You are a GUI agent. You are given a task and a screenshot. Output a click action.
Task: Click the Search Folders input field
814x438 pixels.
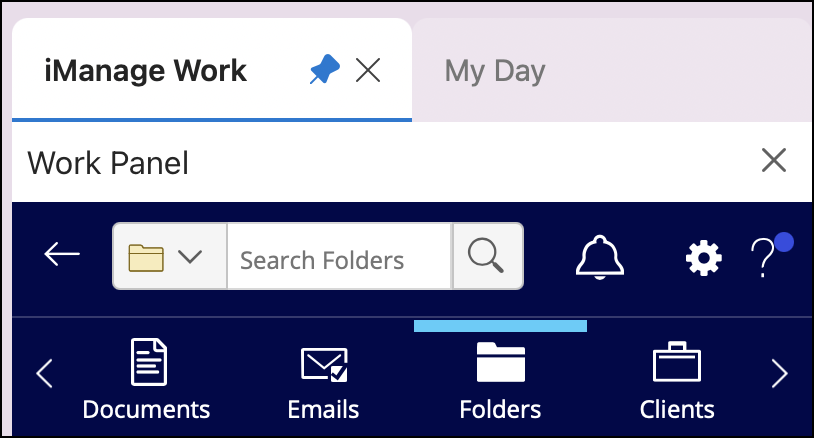click(x=338, y=260)
